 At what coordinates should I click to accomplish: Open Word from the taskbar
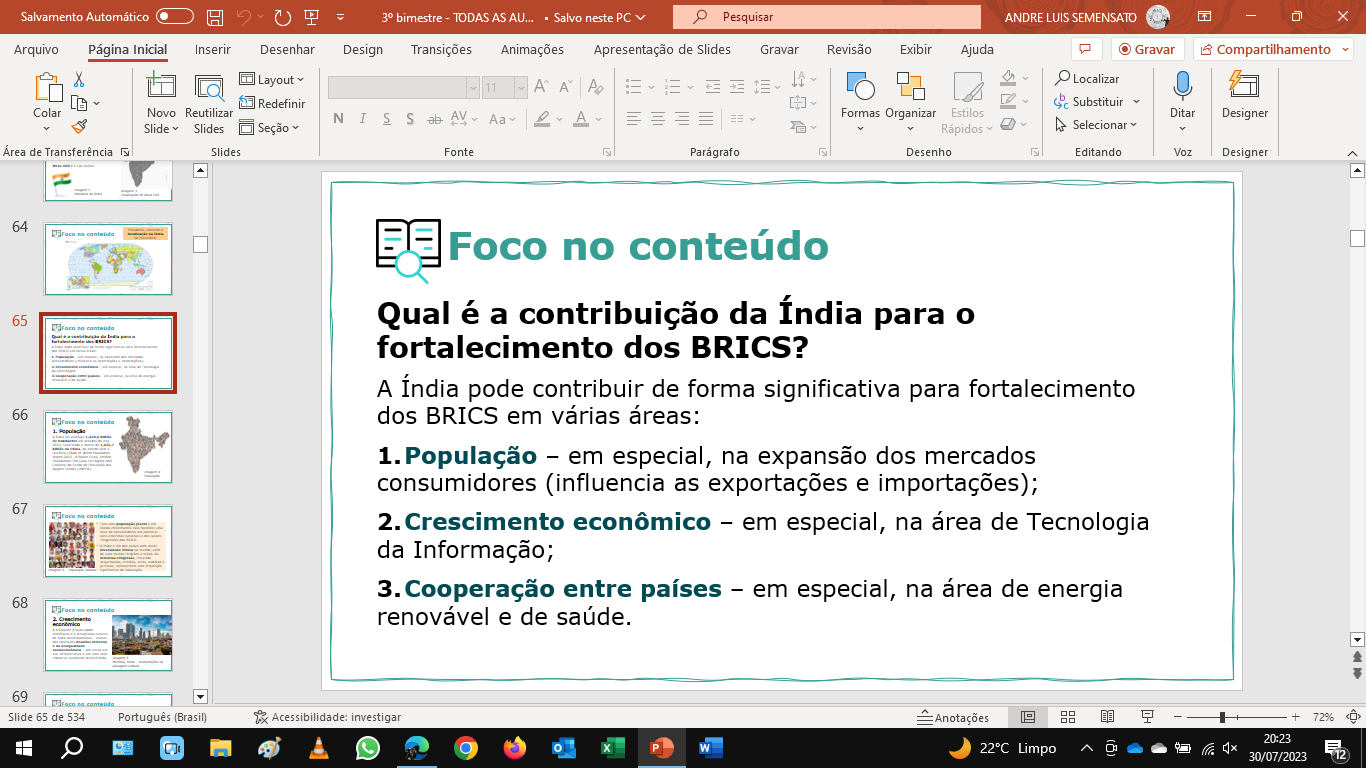point(710,747)
